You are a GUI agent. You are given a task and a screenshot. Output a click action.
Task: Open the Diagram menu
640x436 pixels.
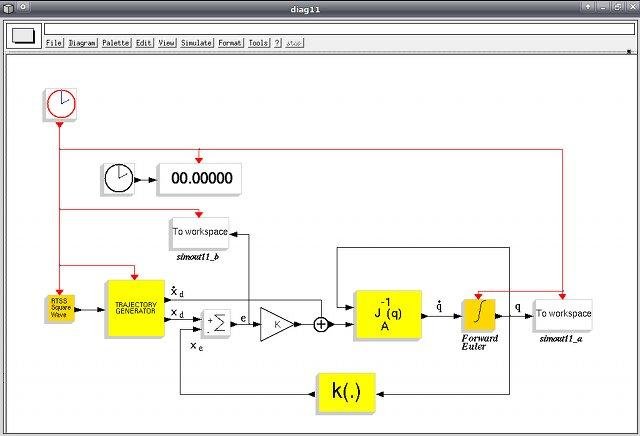82,44
